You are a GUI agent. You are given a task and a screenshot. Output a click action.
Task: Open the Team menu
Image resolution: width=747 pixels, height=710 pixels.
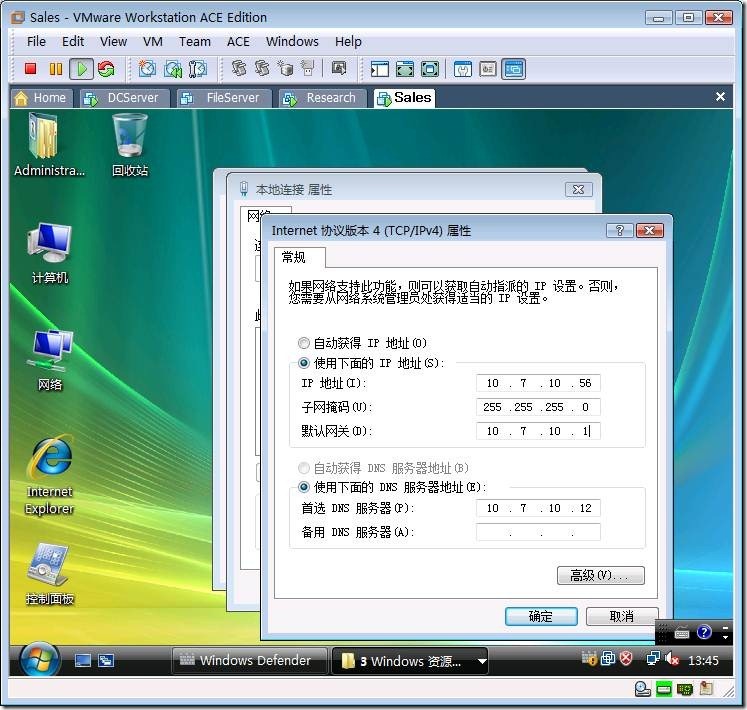(x=195, y=41)
